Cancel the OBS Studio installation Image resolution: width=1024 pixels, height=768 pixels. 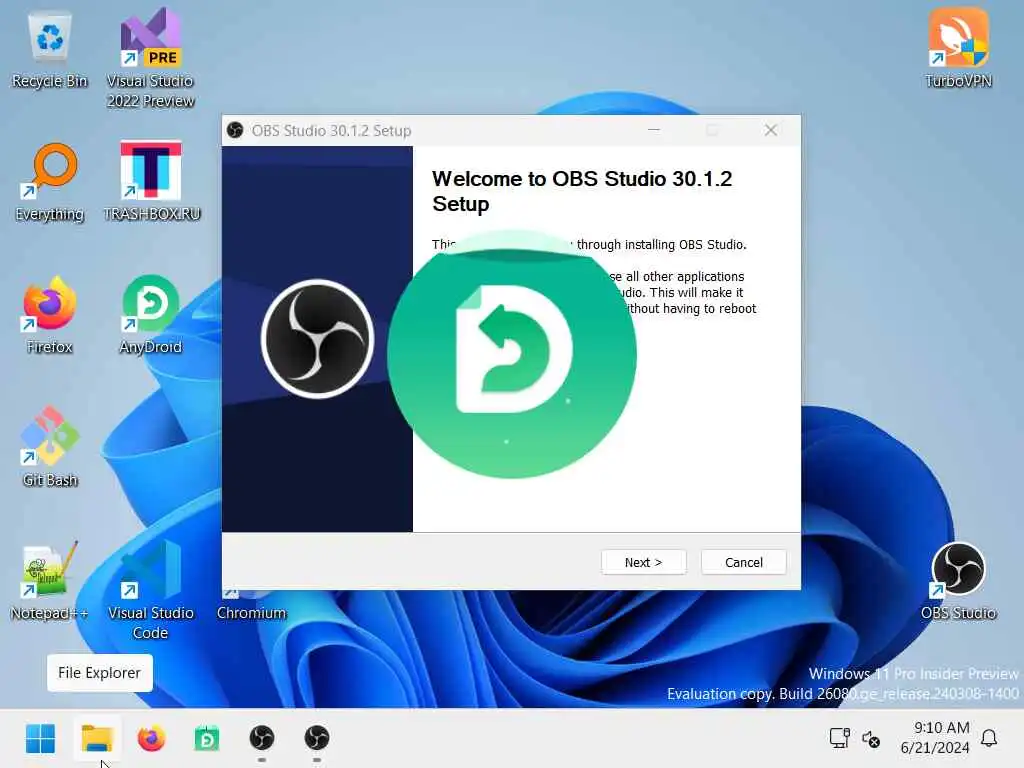[743, 562]
